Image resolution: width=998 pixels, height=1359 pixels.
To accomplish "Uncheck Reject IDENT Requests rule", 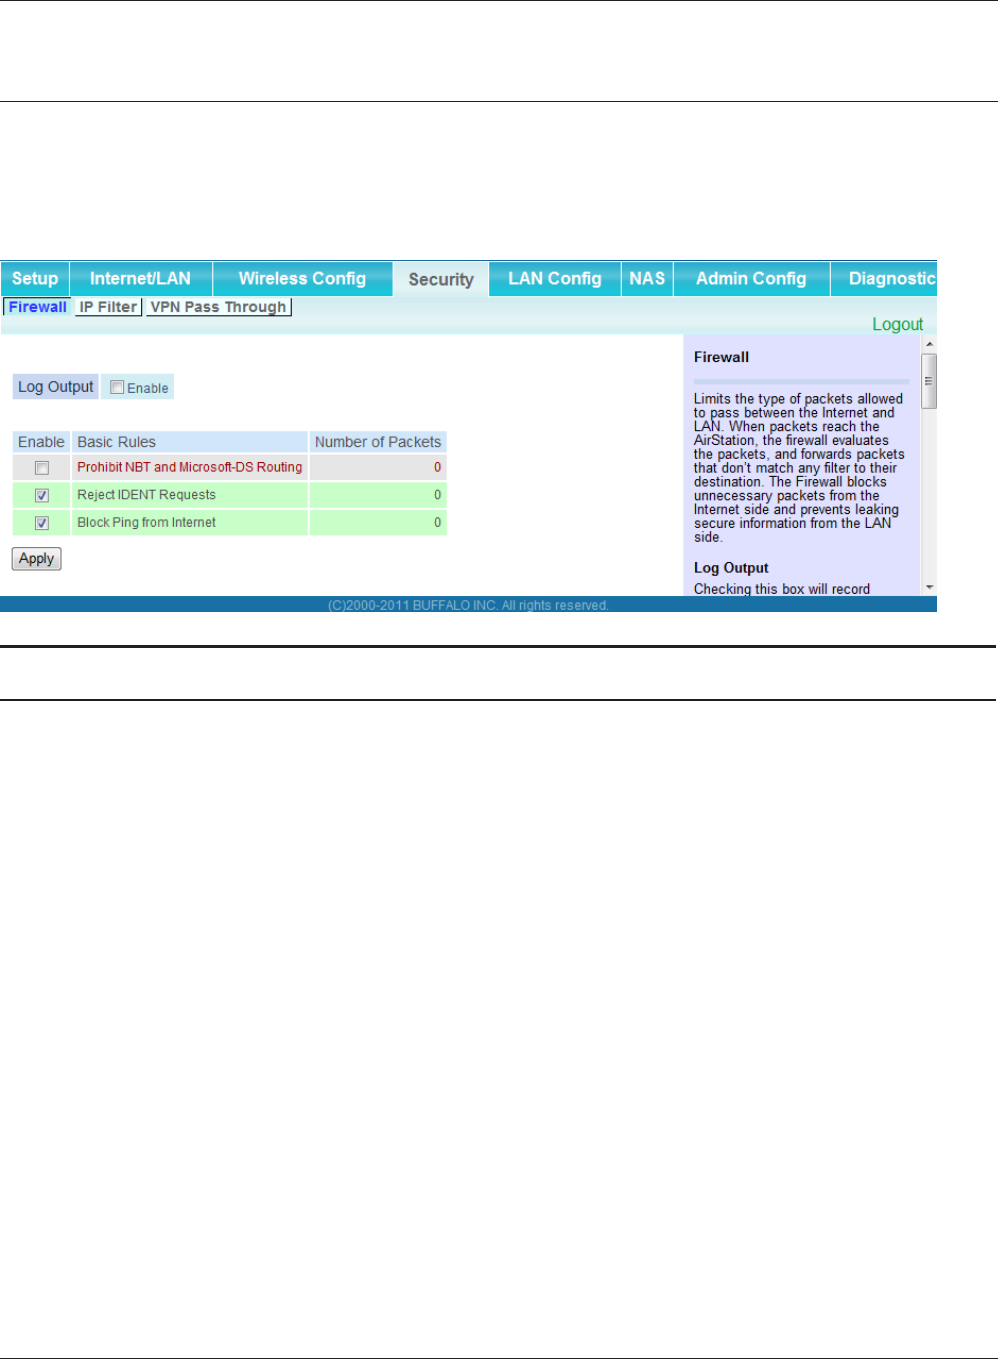I will coord(42,495).
